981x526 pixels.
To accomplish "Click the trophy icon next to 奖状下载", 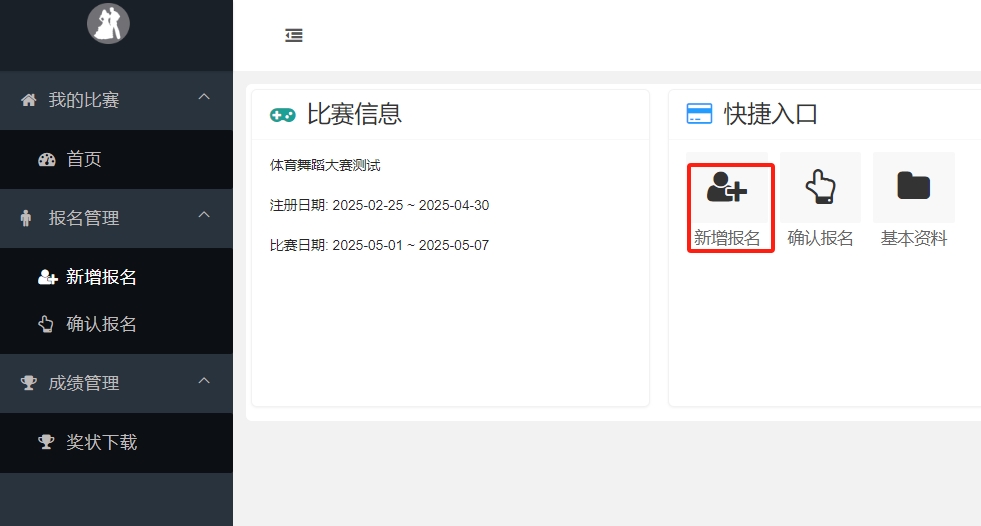I will click(47, 442).
